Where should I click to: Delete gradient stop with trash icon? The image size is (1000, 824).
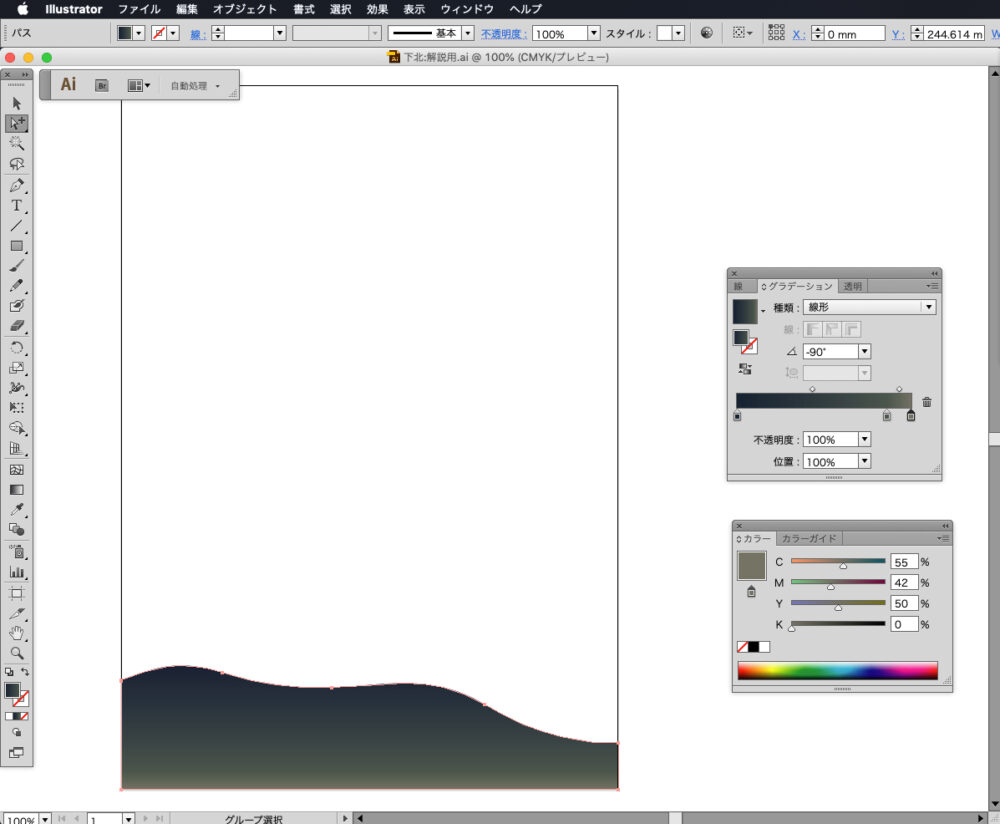pos(927,402)
